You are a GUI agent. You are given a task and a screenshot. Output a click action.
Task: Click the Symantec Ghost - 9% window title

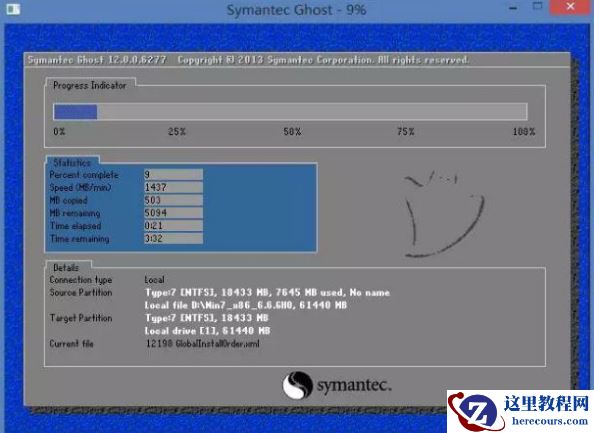pyautogui.click(x=296, y=10)
